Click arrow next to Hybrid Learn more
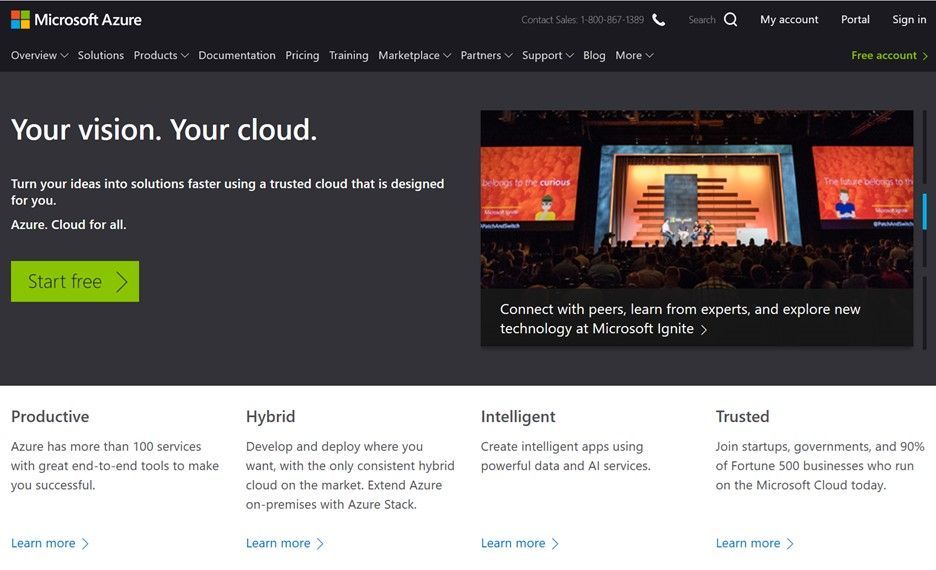Screen dimensions: 936x570 [x=320, y=544]
